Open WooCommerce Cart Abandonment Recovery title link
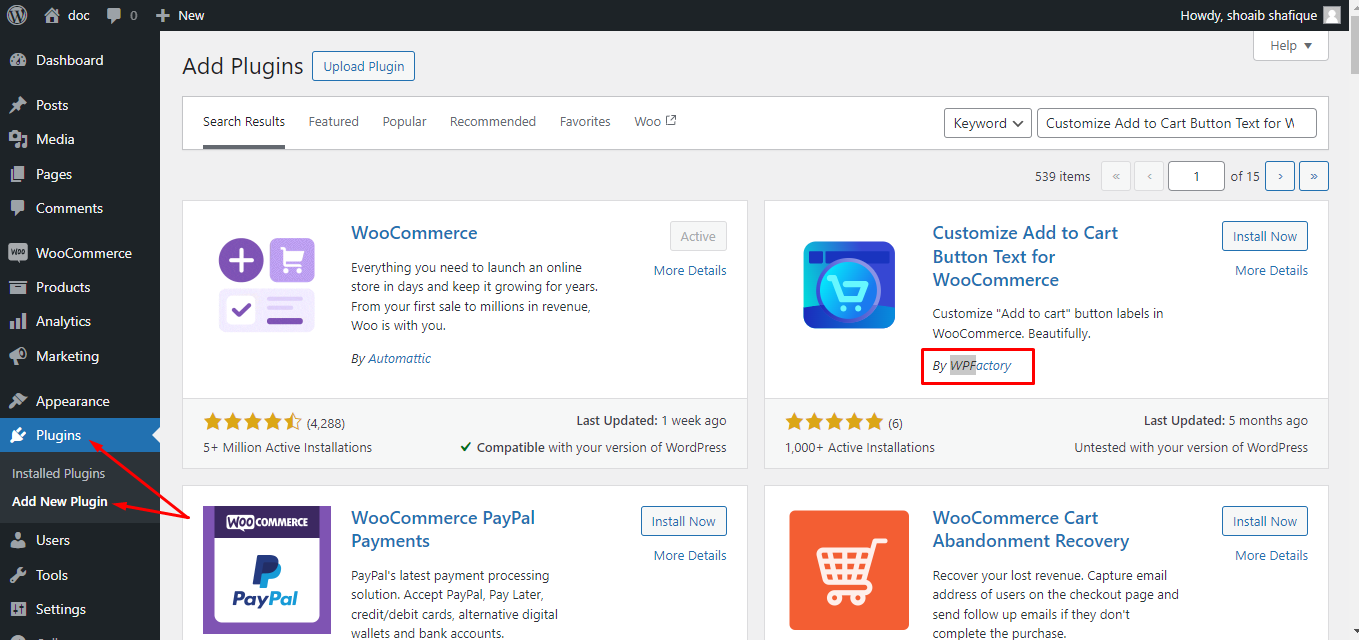This screenshot has height=640, width=1359. [1031, 529]
